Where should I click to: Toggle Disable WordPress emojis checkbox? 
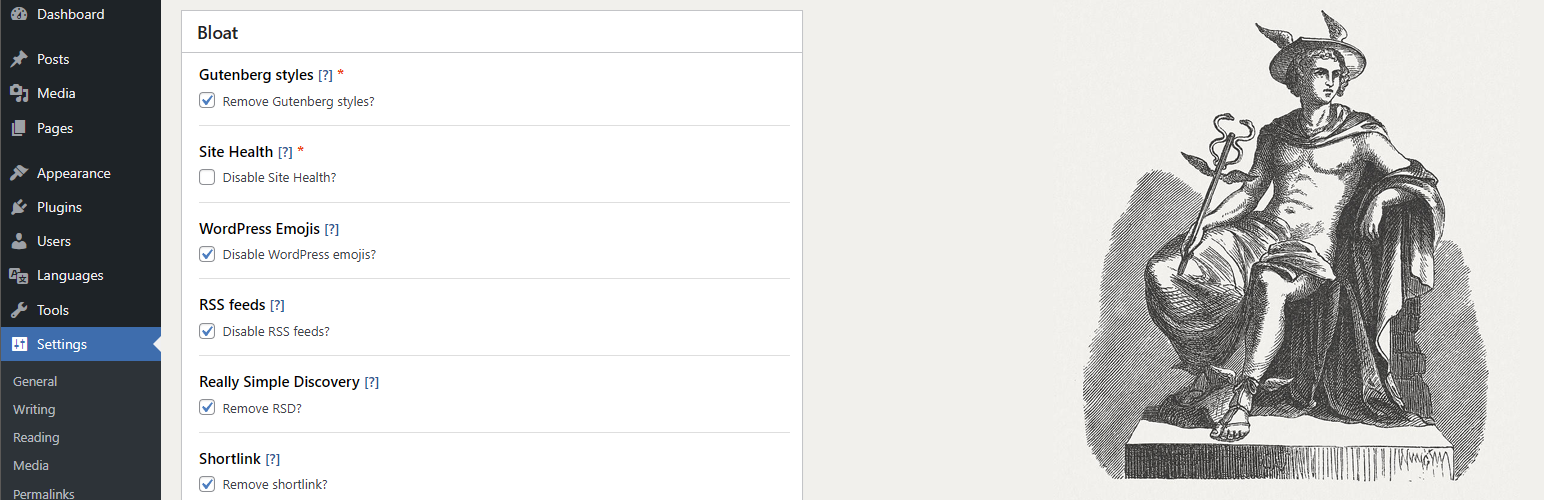click(207, 254)
